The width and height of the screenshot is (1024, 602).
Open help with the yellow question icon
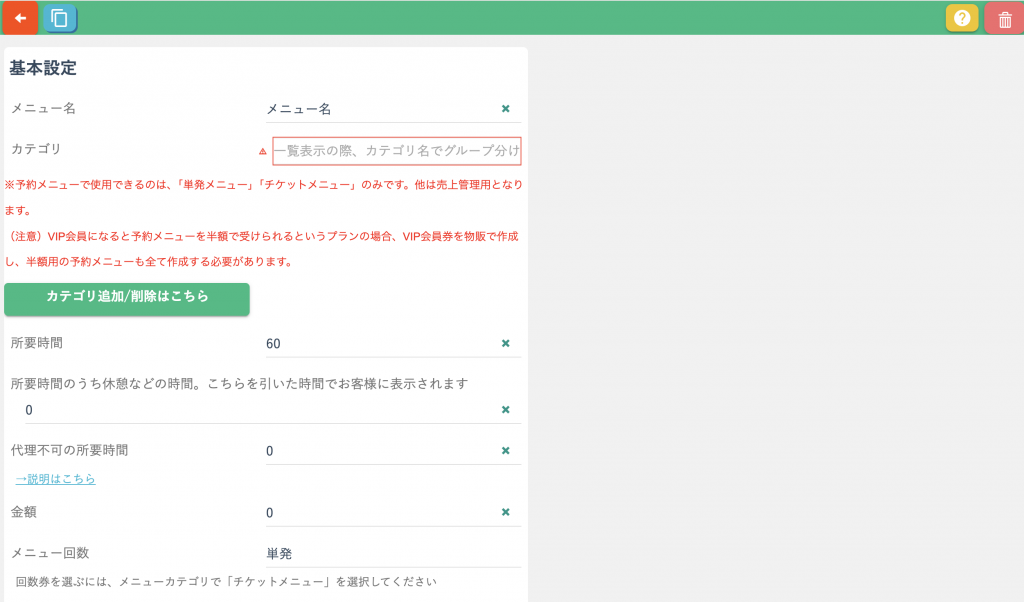[962, 18]
